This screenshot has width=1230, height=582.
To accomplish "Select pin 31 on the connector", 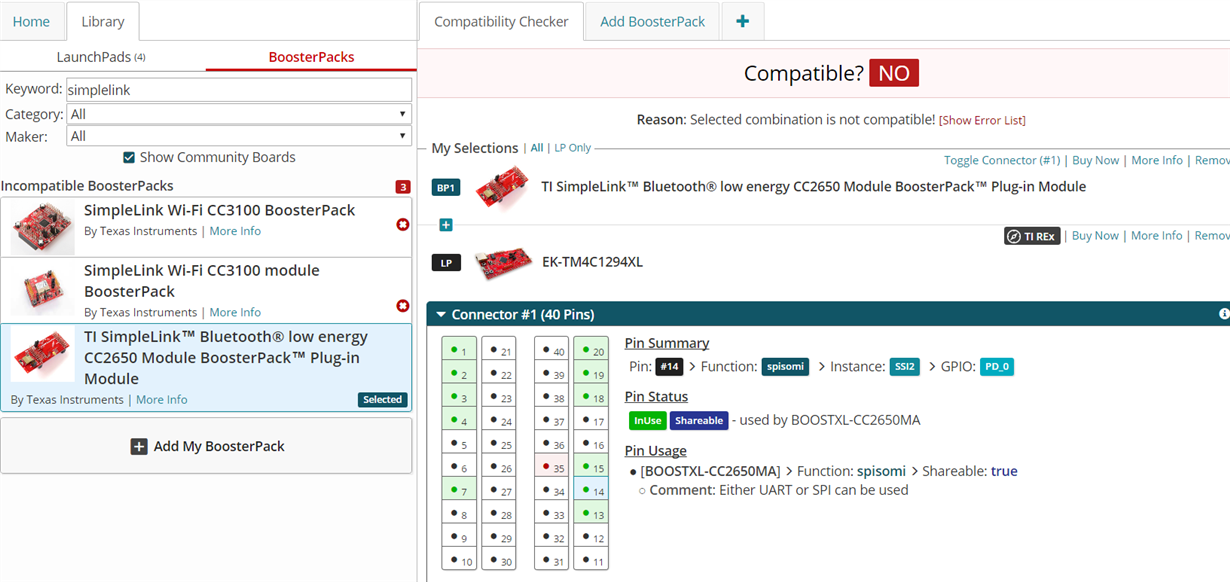I will click(551, 560).
